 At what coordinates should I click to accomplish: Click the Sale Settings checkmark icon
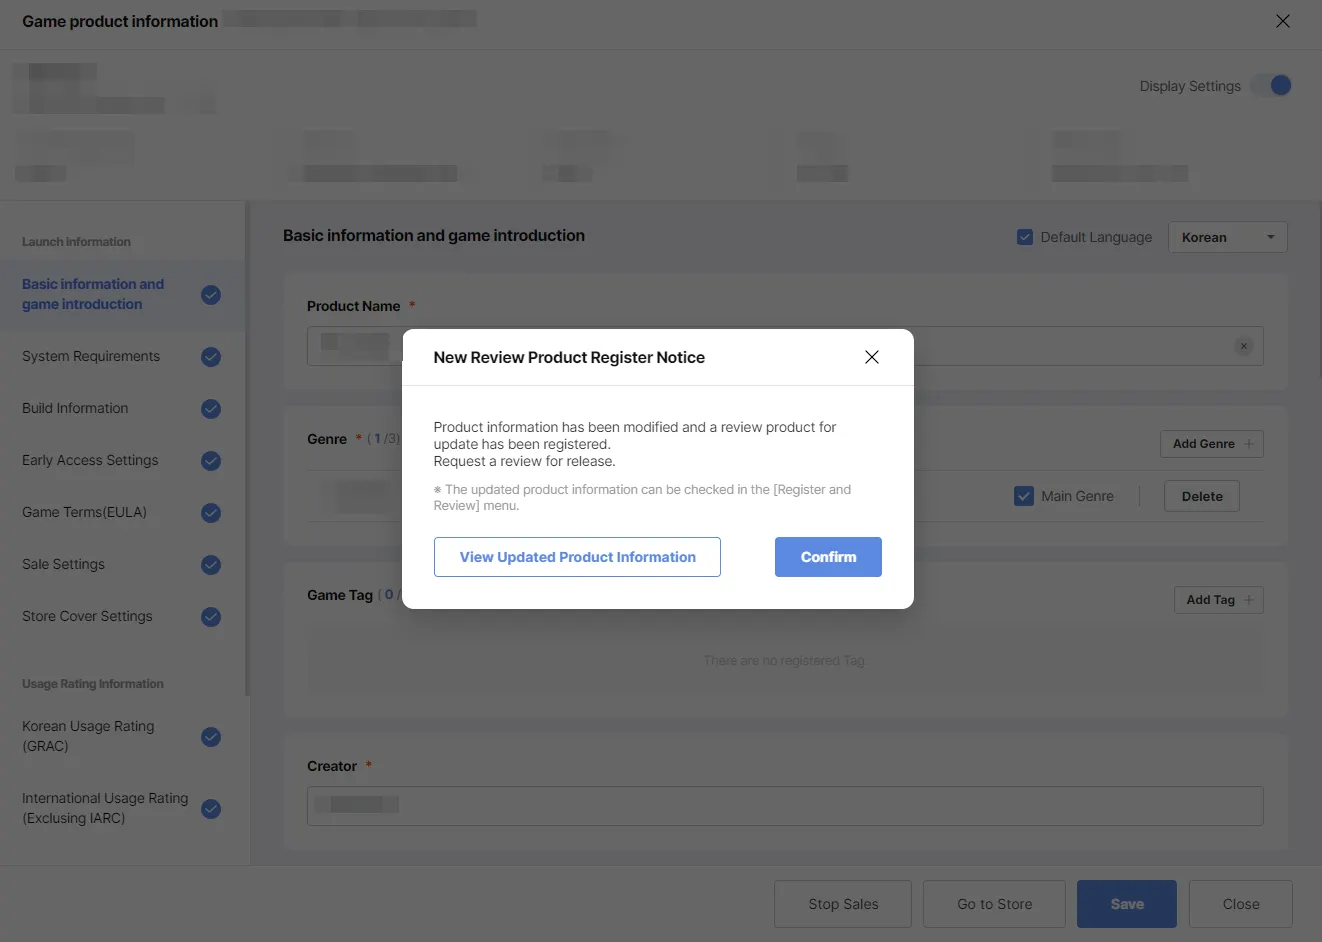(x=211, y=565)
